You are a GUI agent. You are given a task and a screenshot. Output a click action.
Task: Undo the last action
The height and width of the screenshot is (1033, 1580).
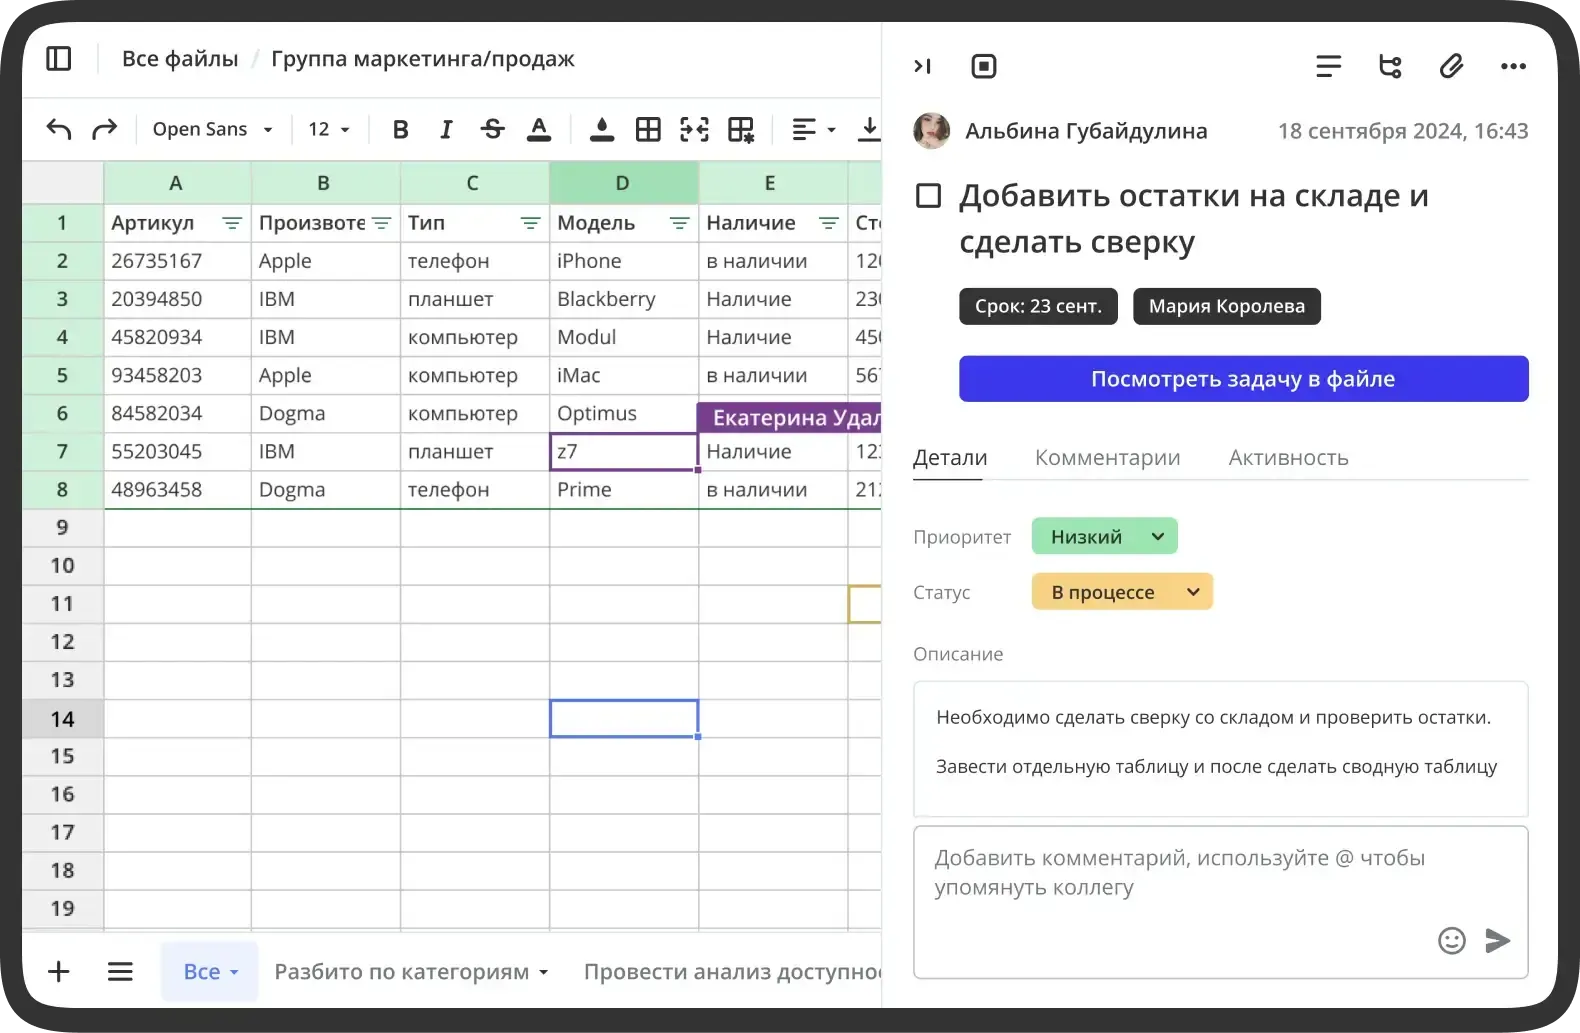(59, 129)
